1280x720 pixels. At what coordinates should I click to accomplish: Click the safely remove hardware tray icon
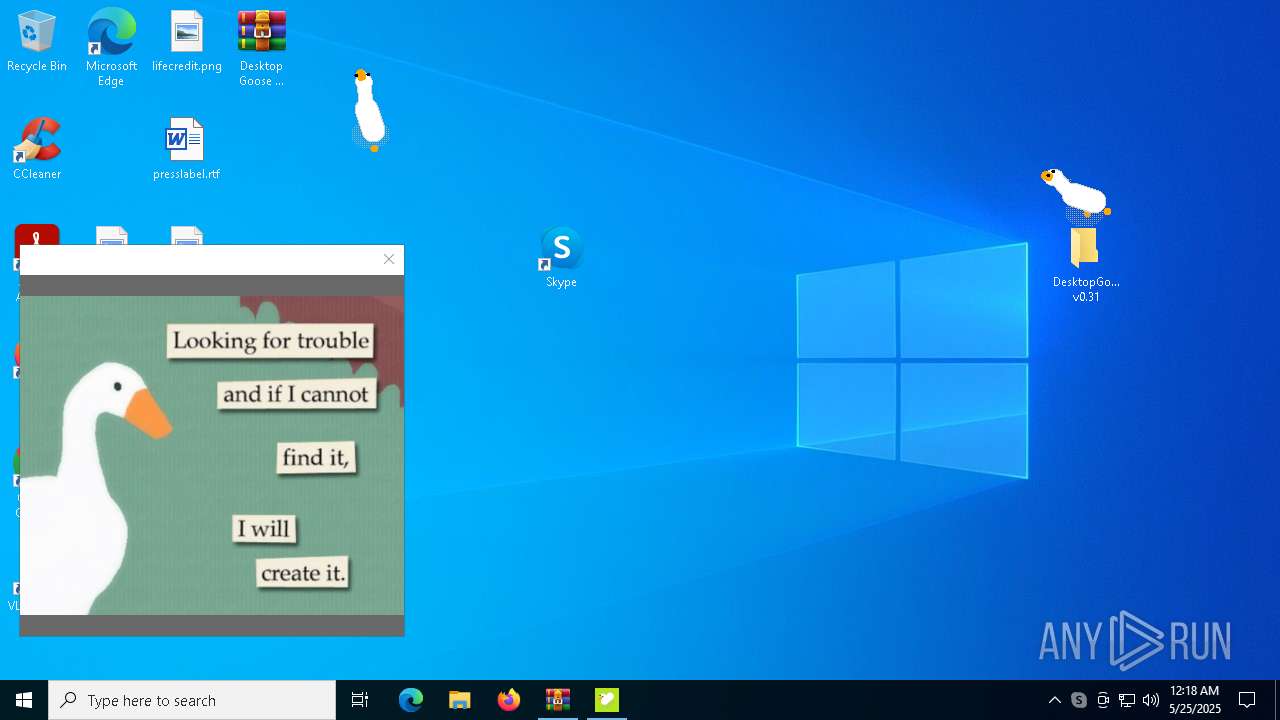pyautogui.click(x=1103, y=700)
